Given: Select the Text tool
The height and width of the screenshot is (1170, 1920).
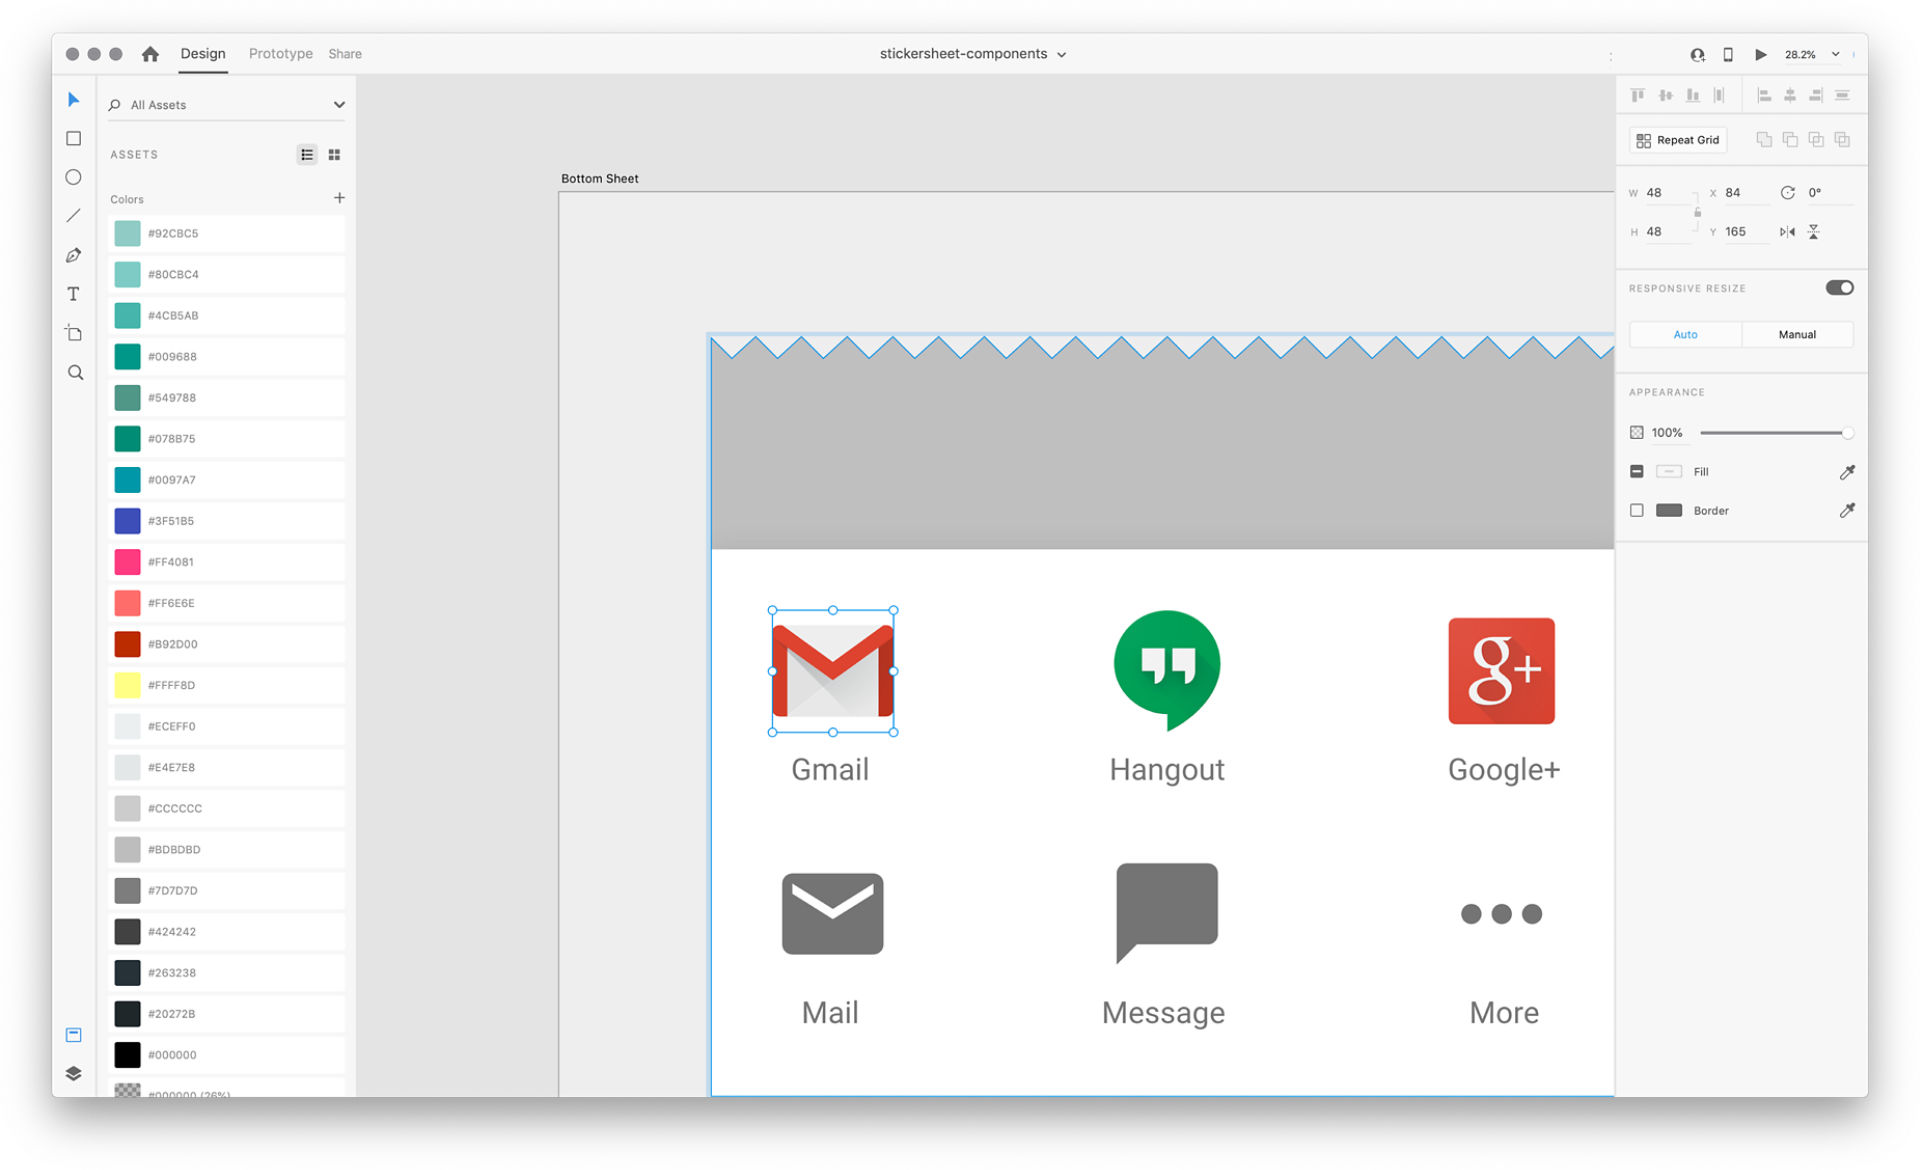Looking at the screenshot, I should point(73,293).
